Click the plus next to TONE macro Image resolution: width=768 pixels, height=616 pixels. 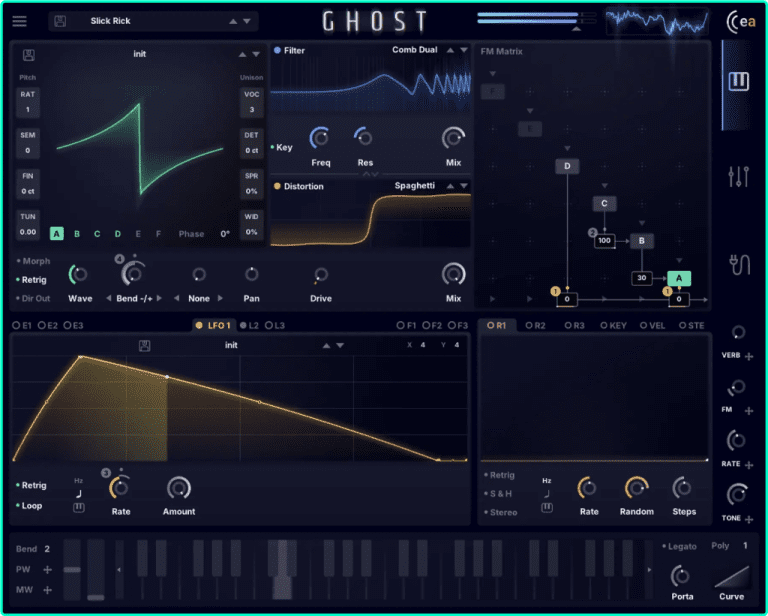click(749, 520)
